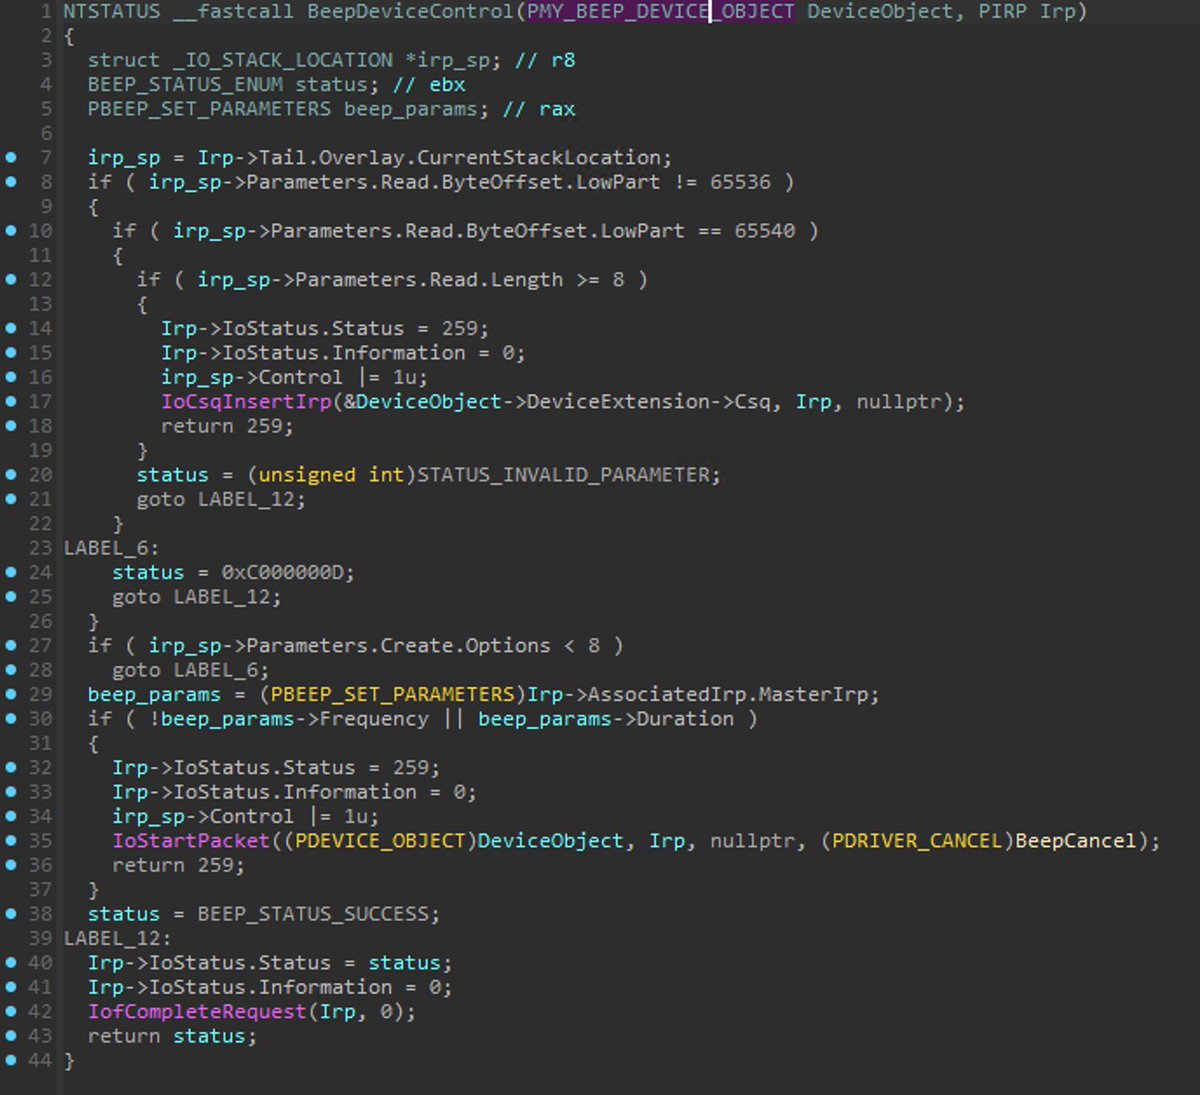The width and height of the screenshot is (1200, 1095).
Task: Click return 259 on line 18
Action: click(227, 426)
